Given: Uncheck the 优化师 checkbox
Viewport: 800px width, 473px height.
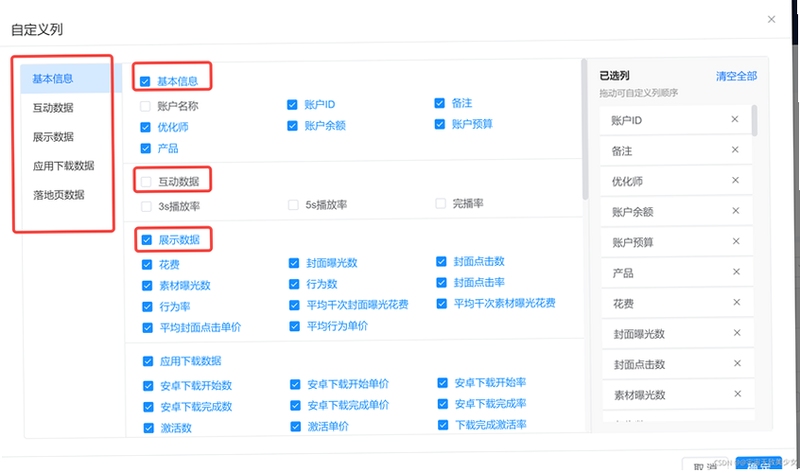Looking at the screenshot, I should click(x=145, y=127).
